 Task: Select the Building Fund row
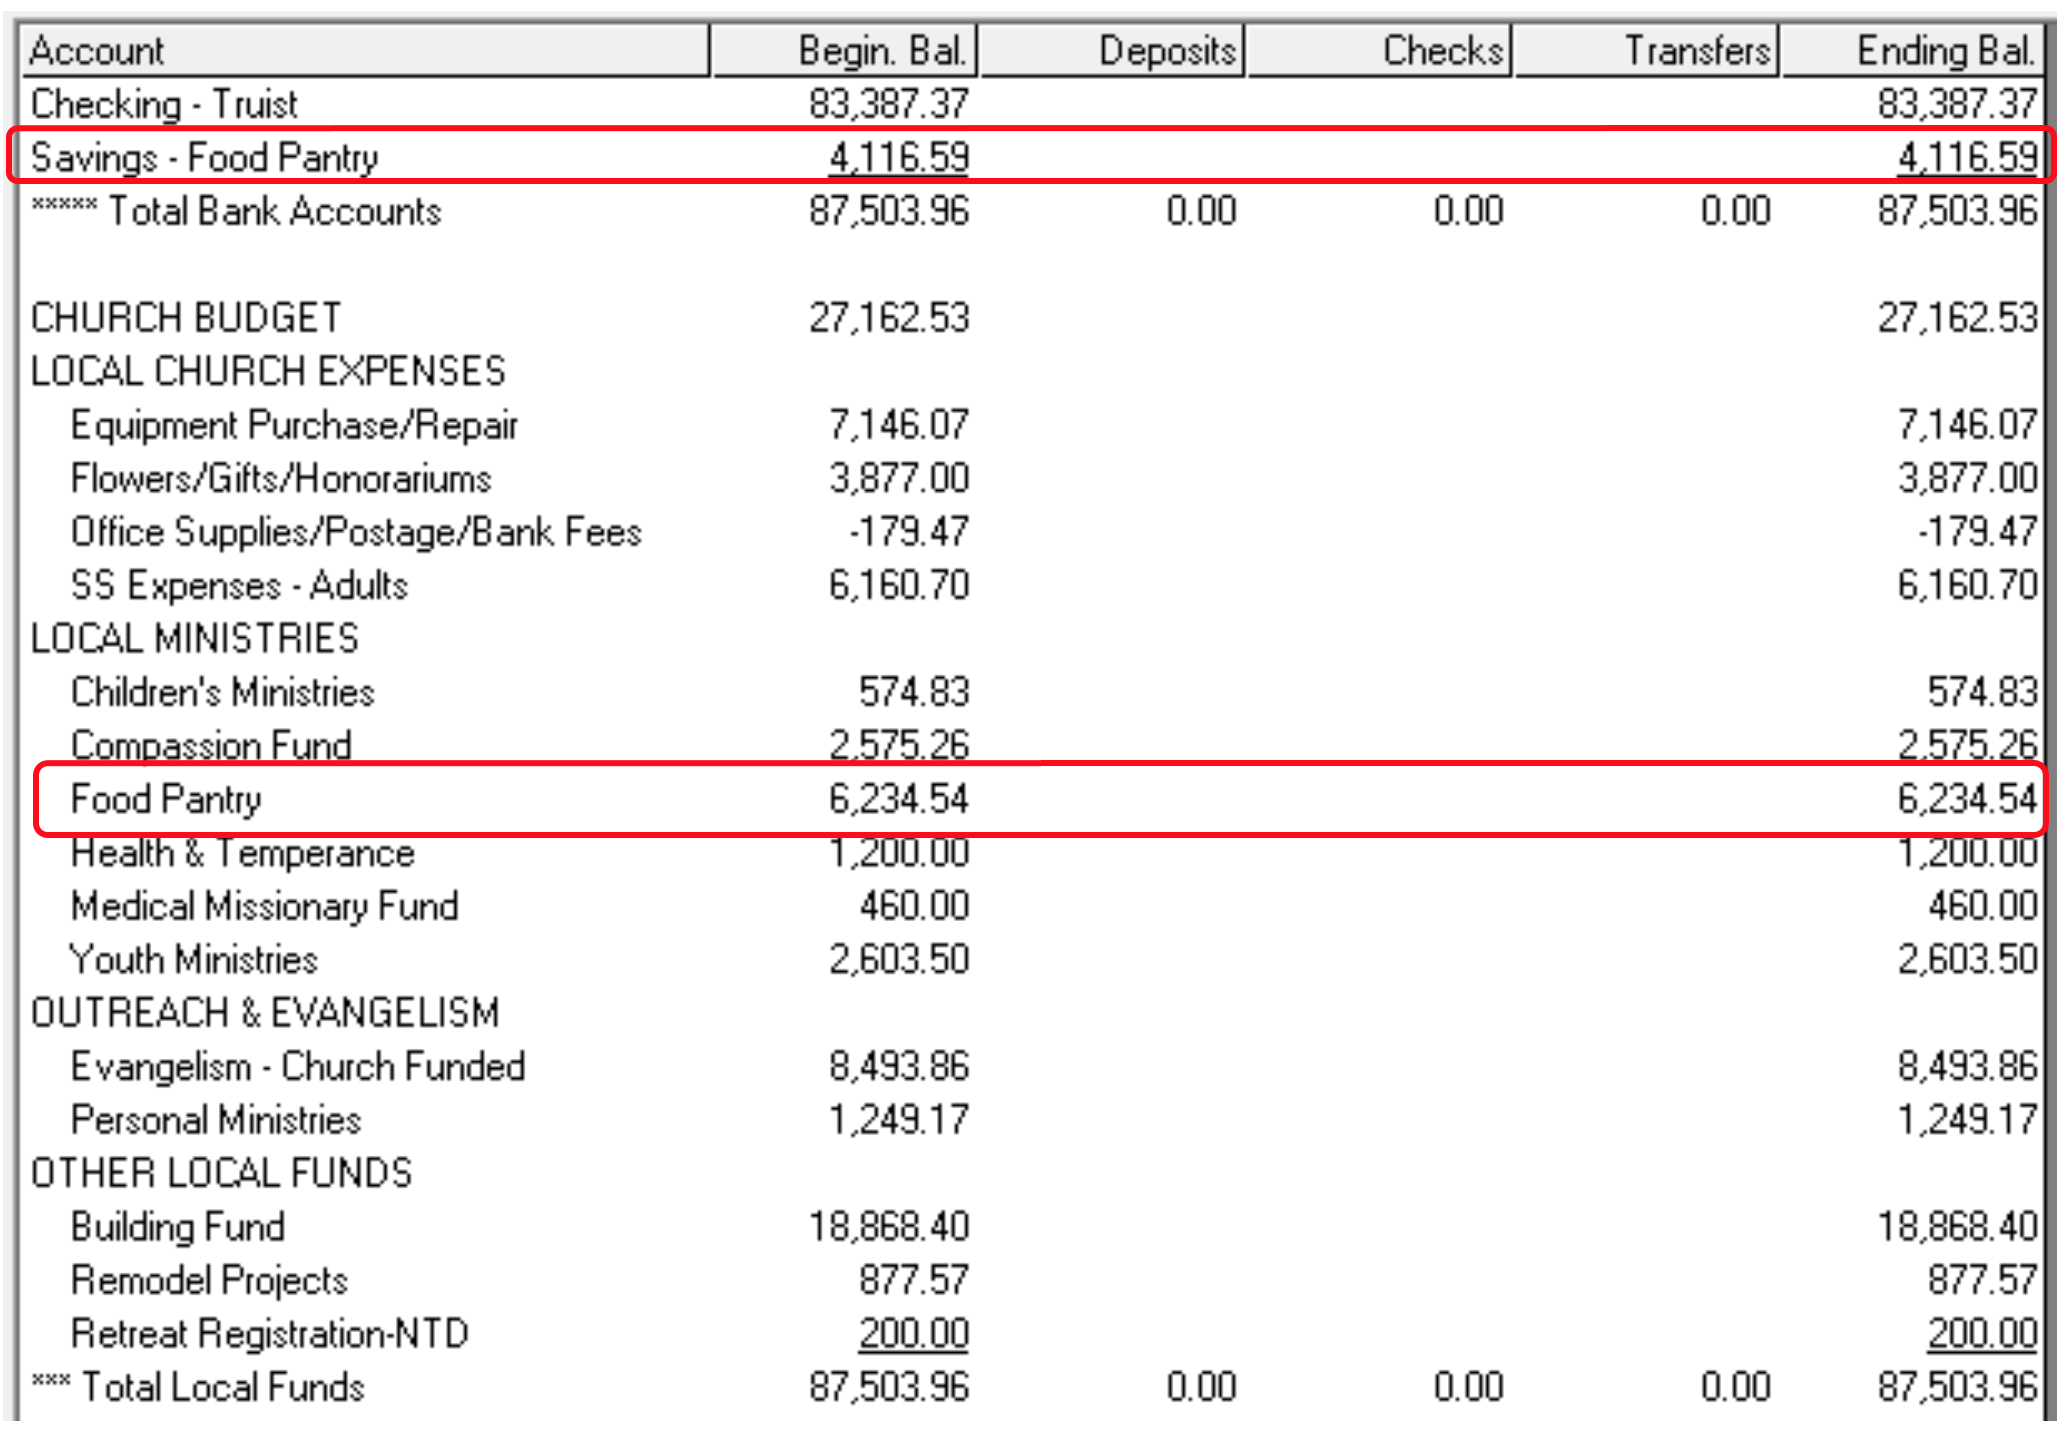point(178,1227)
